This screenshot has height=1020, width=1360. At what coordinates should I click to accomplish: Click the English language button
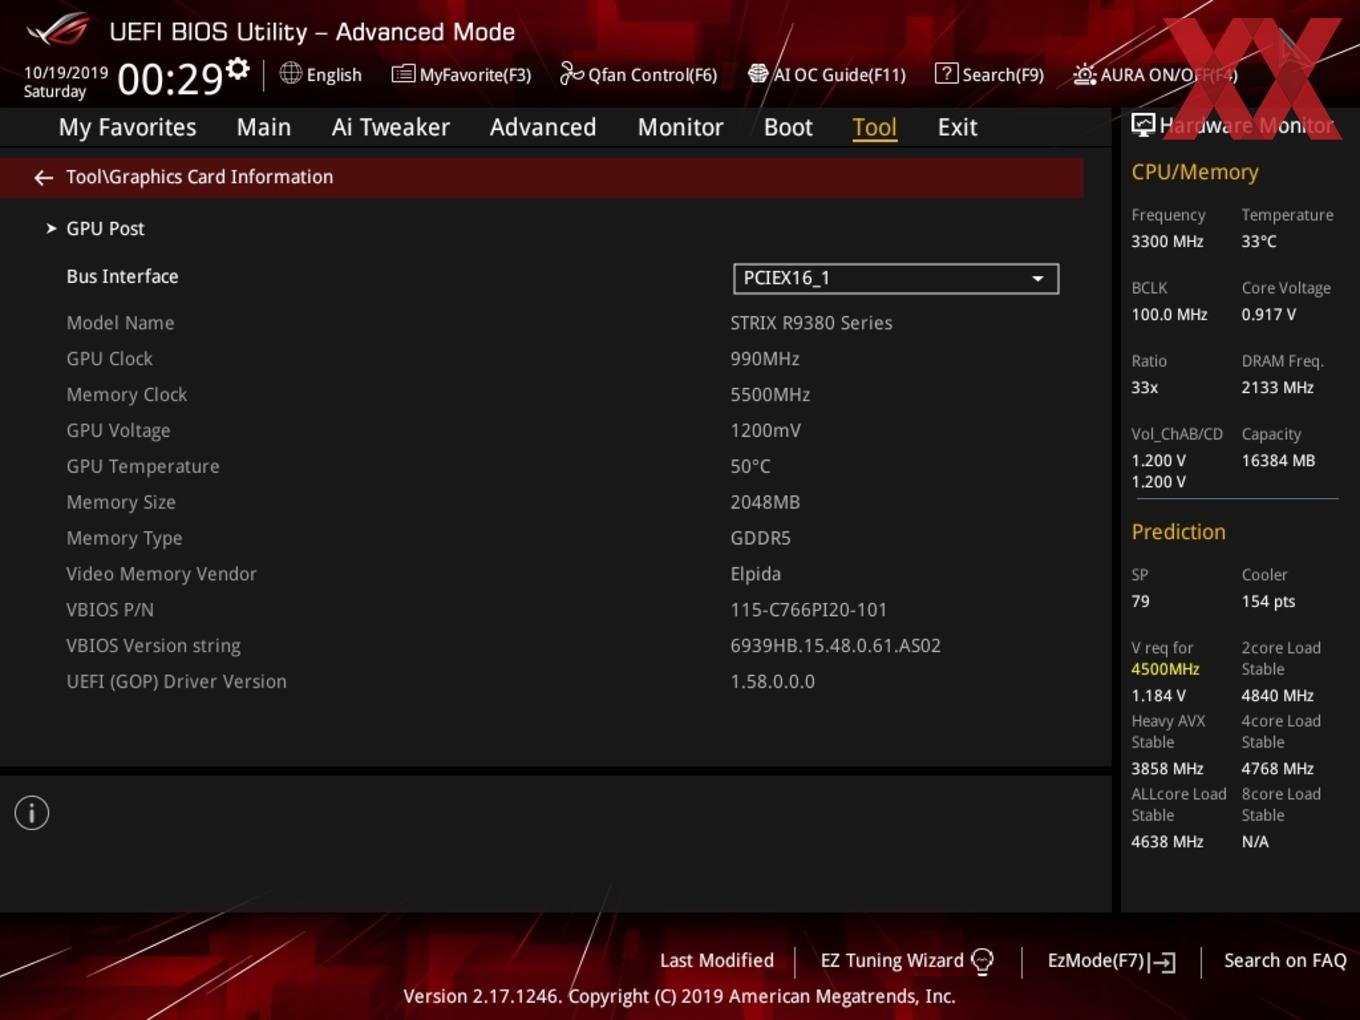point(334,75)
